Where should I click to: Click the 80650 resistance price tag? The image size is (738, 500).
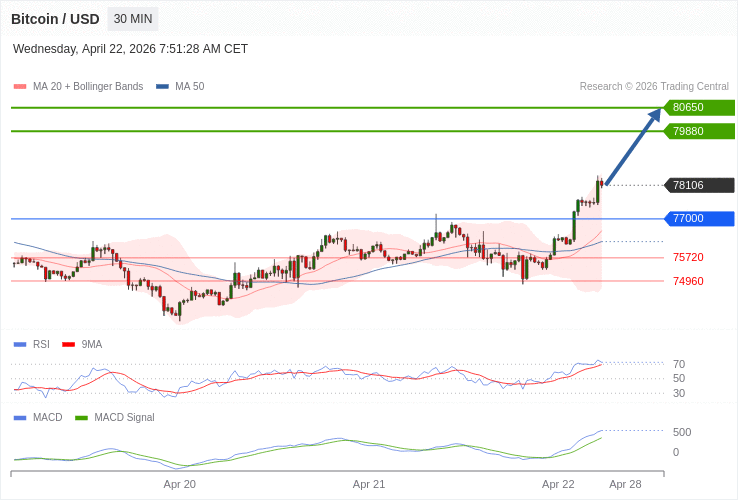coord(699,107)
